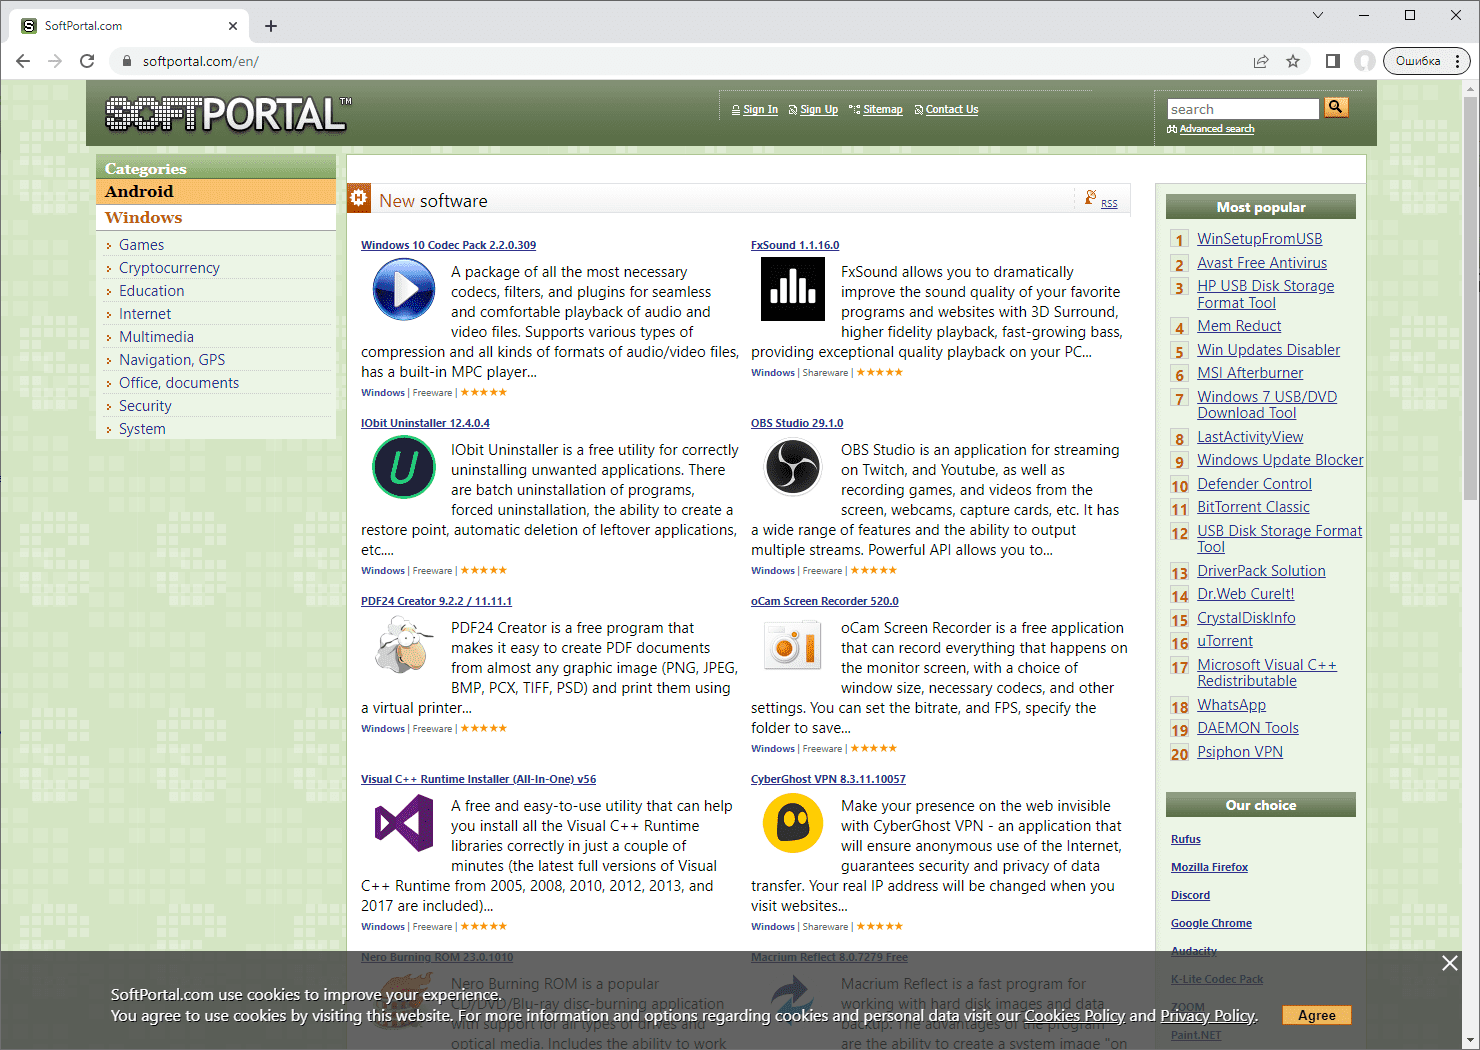
Task: Open the Office, documents category
Action: [179, 383]
